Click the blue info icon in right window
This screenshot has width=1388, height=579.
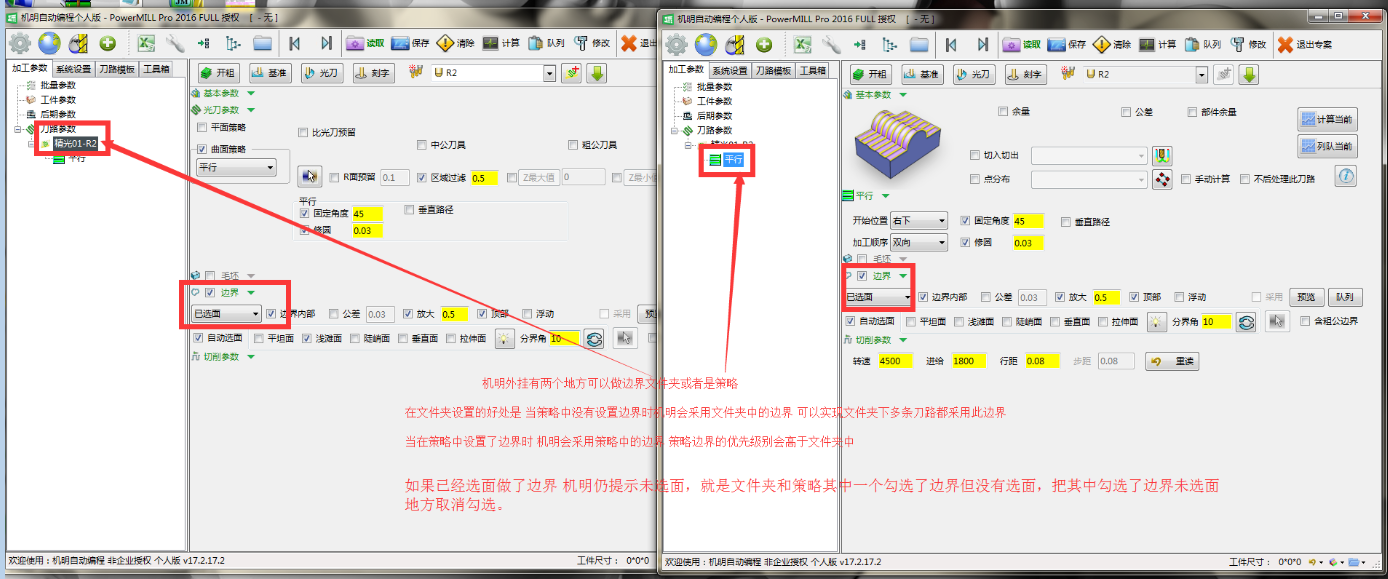[1346, 176]
